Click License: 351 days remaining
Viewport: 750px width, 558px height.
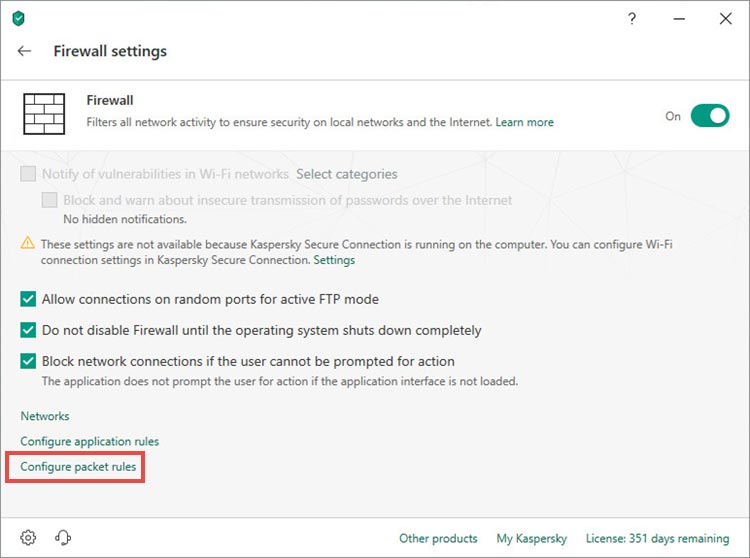point(658,538)
